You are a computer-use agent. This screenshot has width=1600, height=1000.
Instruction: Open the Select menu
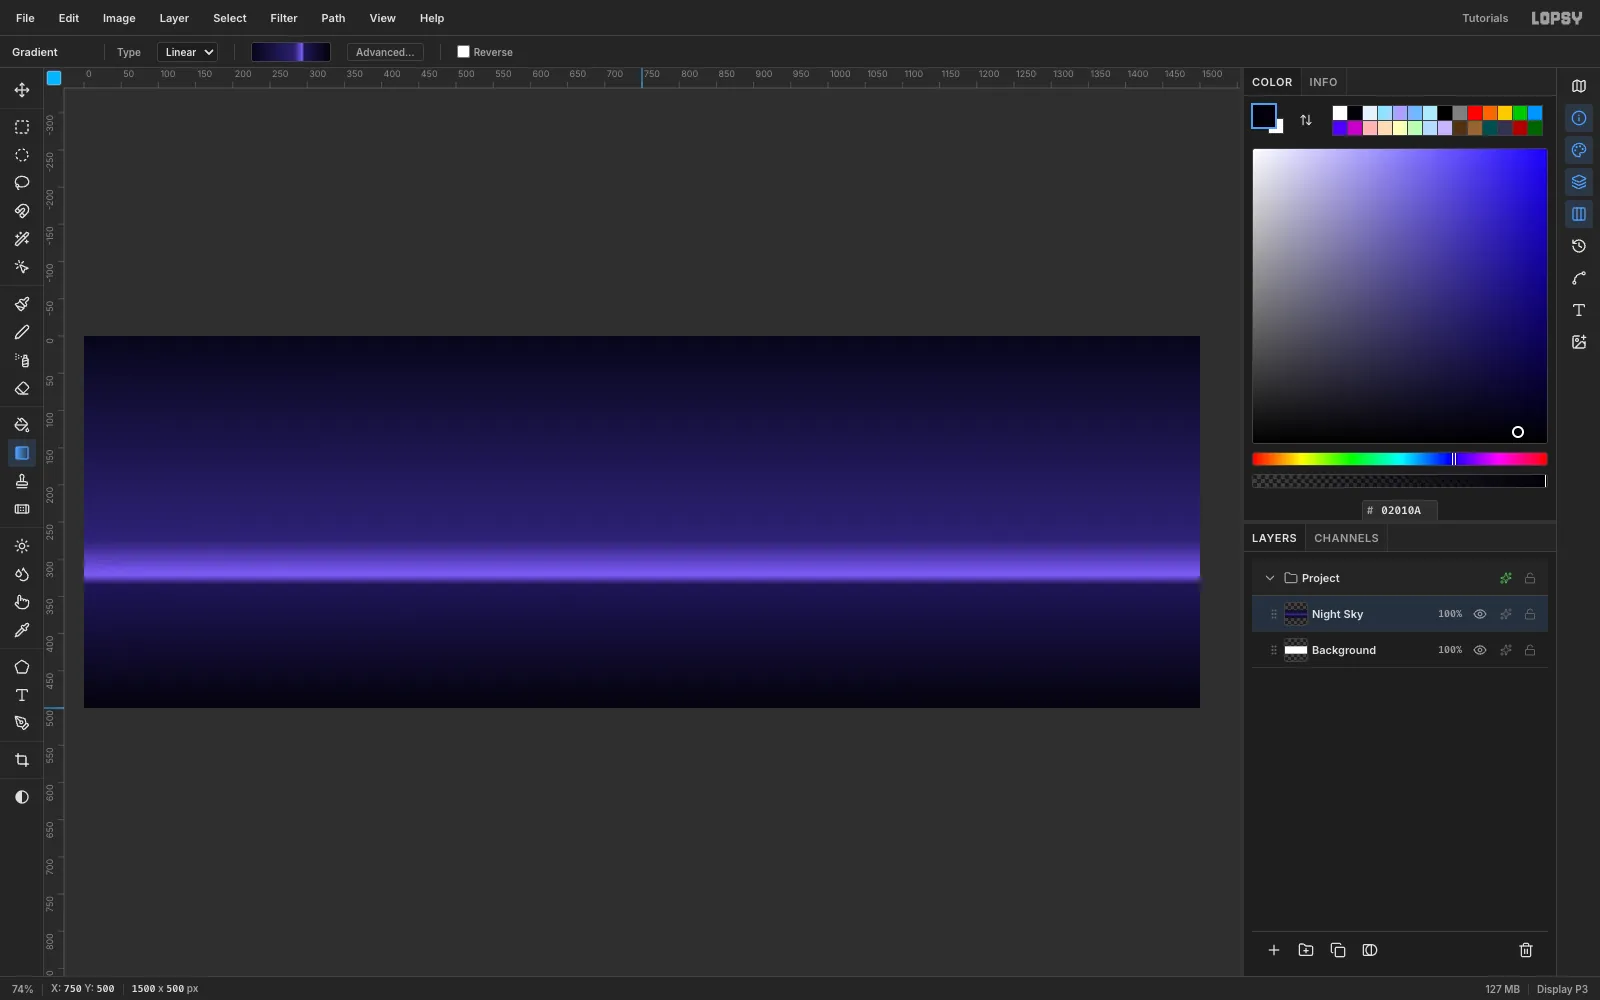[x=230, y=18]
